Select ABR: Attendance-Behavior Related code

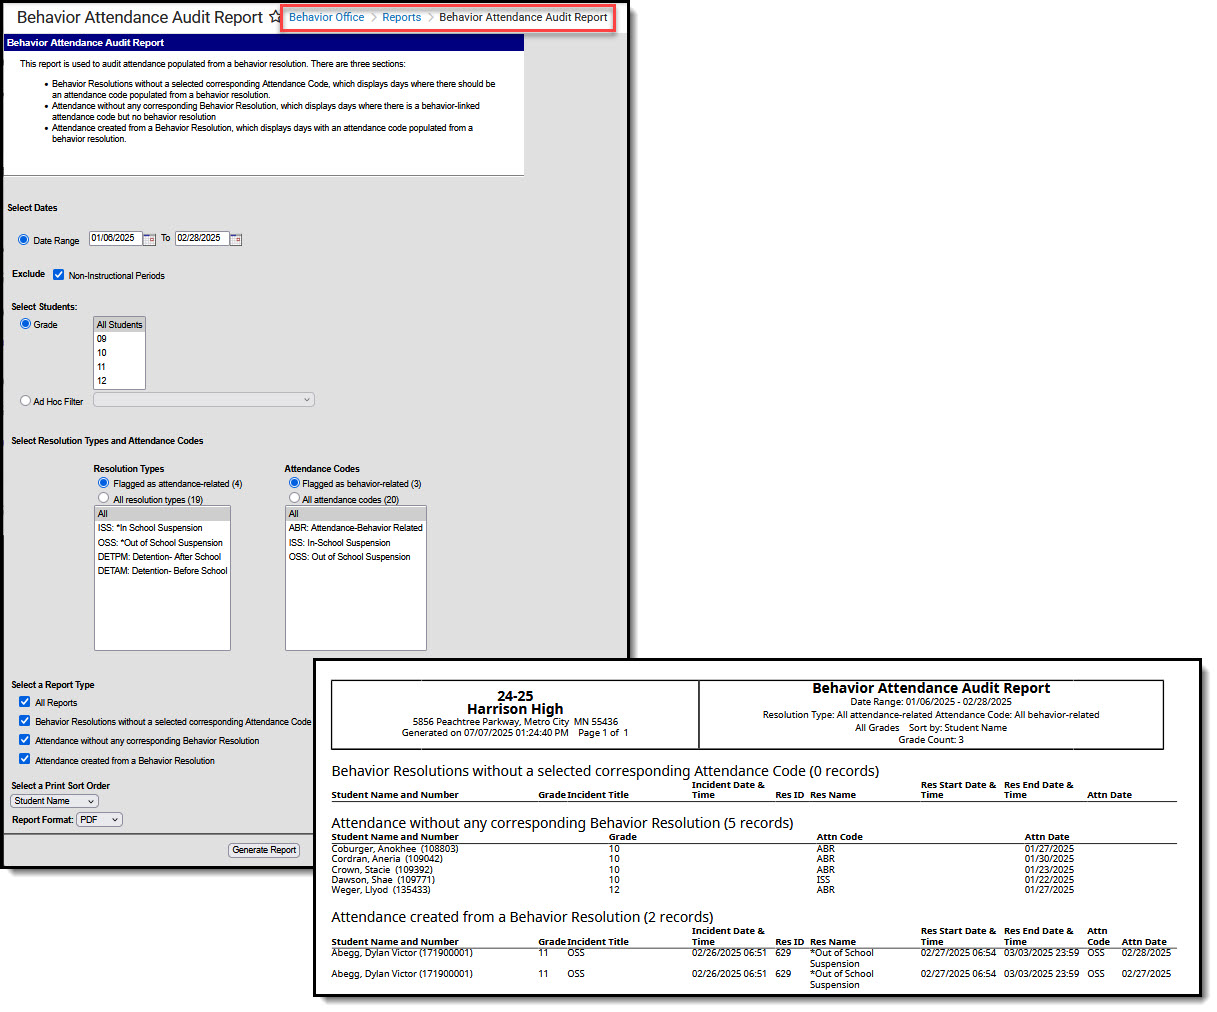click(356, 528)
